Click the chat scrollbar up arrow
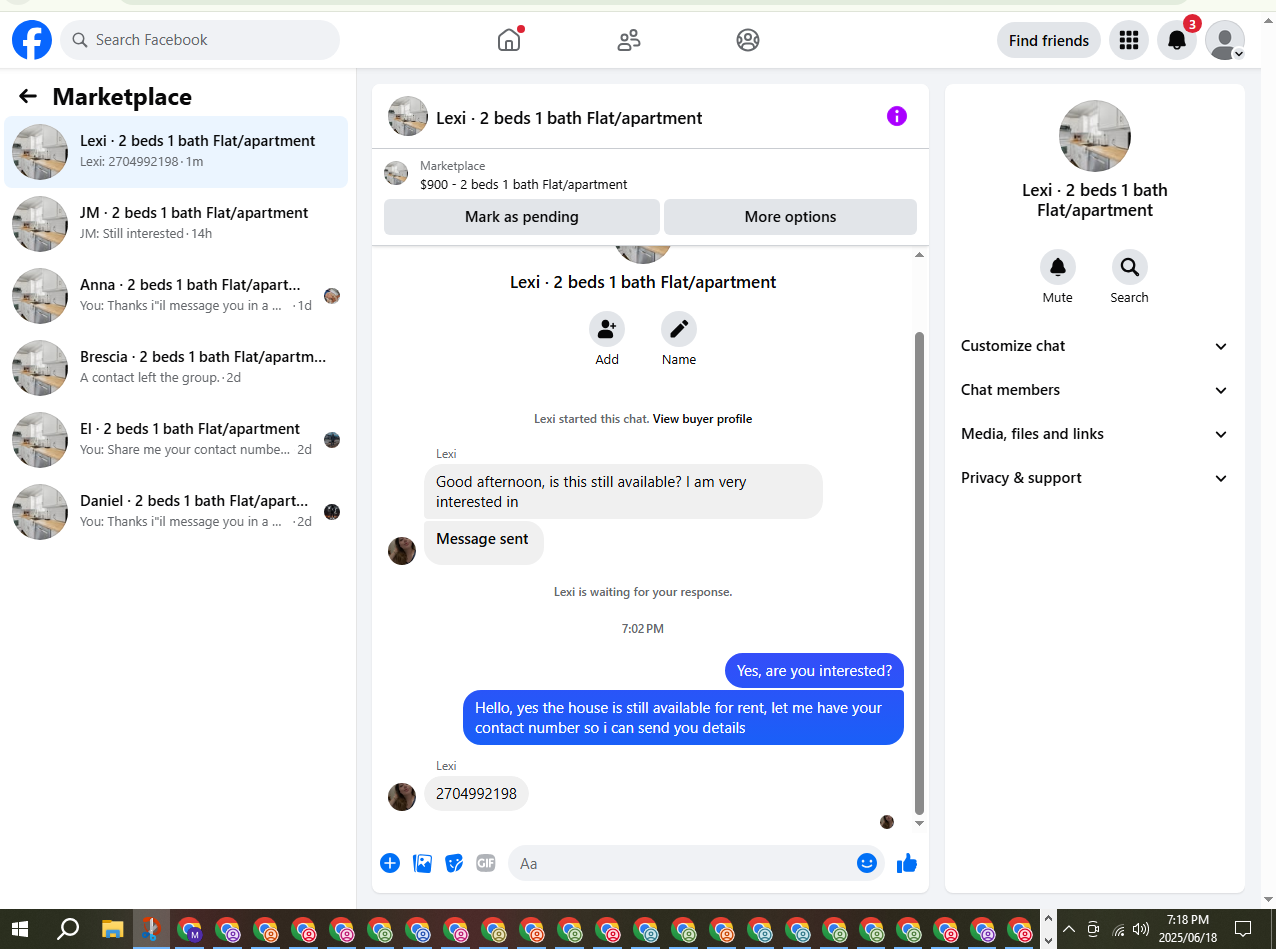 coord(920,255)
